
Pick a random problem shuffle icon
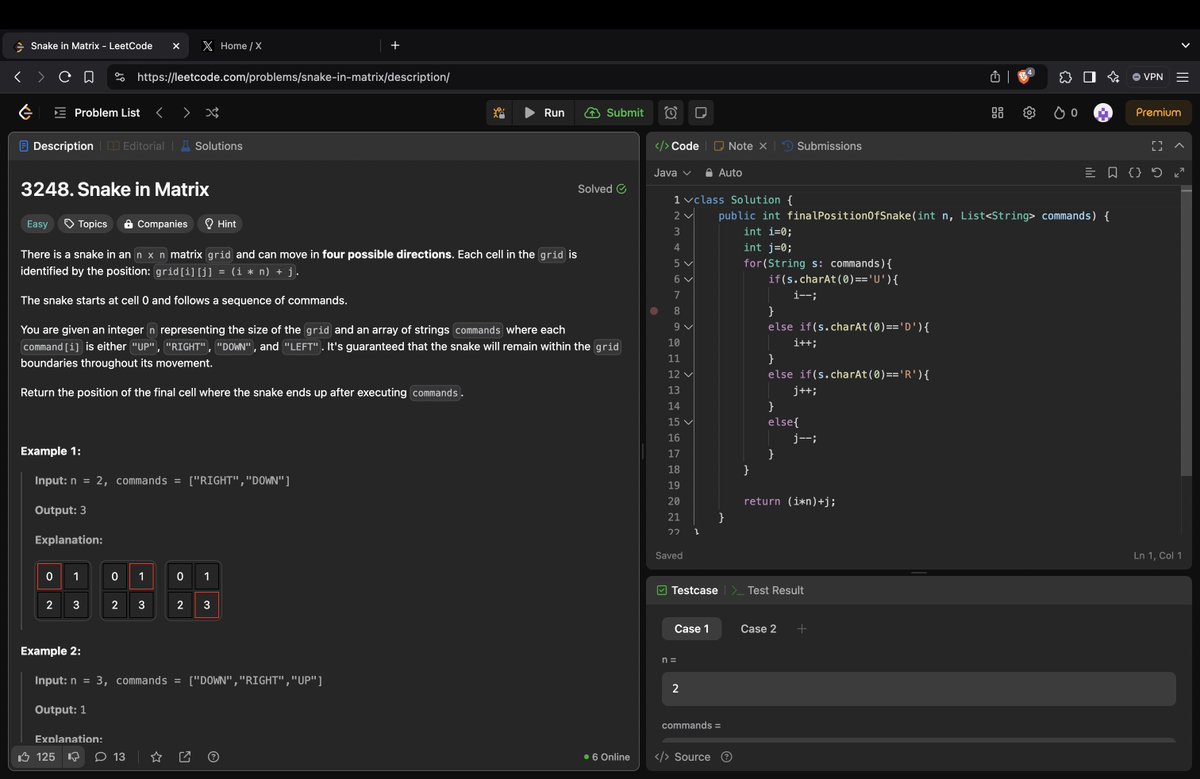pos(212,113)
